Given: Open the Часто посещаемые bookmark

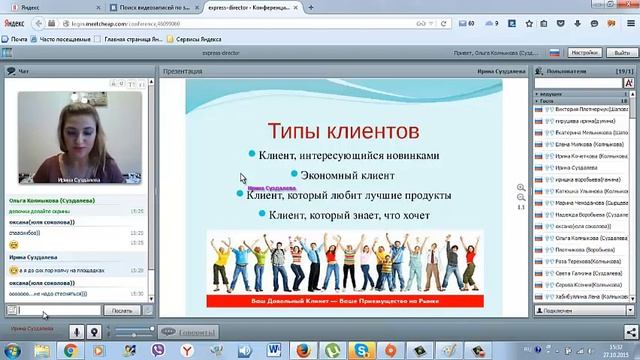Looking at the screenshot, I should click(x=61, y=39).
